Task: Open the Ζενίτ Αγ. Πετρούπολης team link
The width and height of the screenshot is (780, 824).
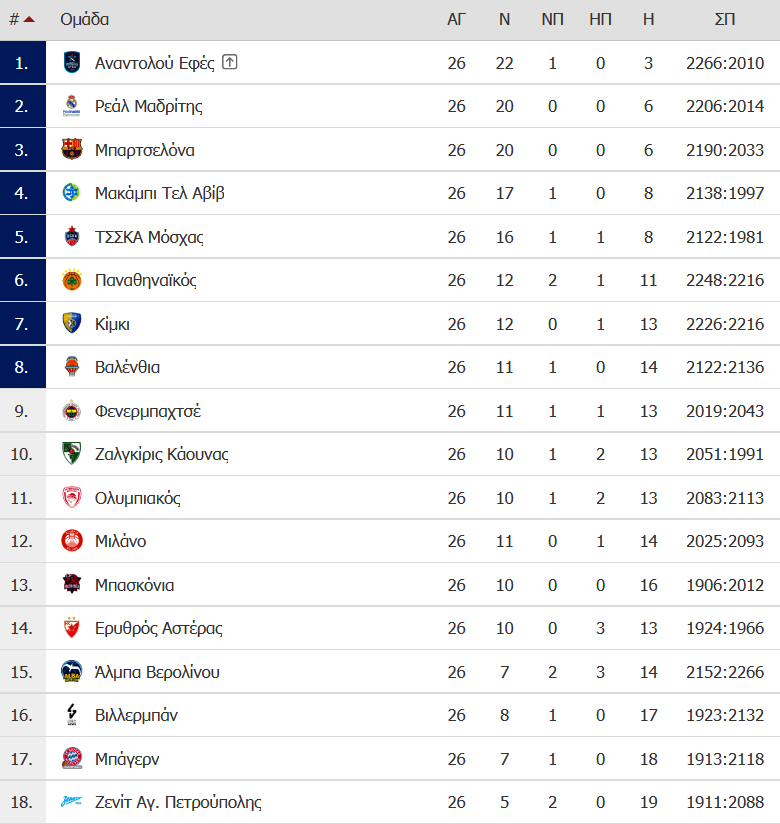Action: pos(178,802)
